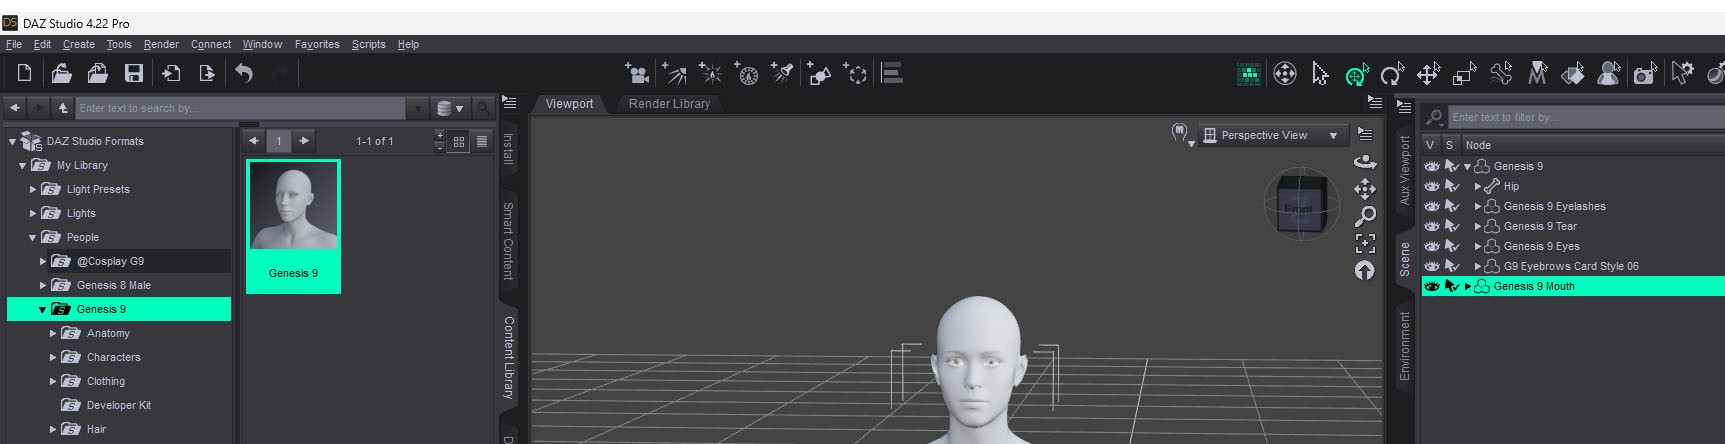Viewport: 1725px width, 444px height.
Task: Open the draw style dropdown beside Perspective View
Action: tap(1183, 135)
